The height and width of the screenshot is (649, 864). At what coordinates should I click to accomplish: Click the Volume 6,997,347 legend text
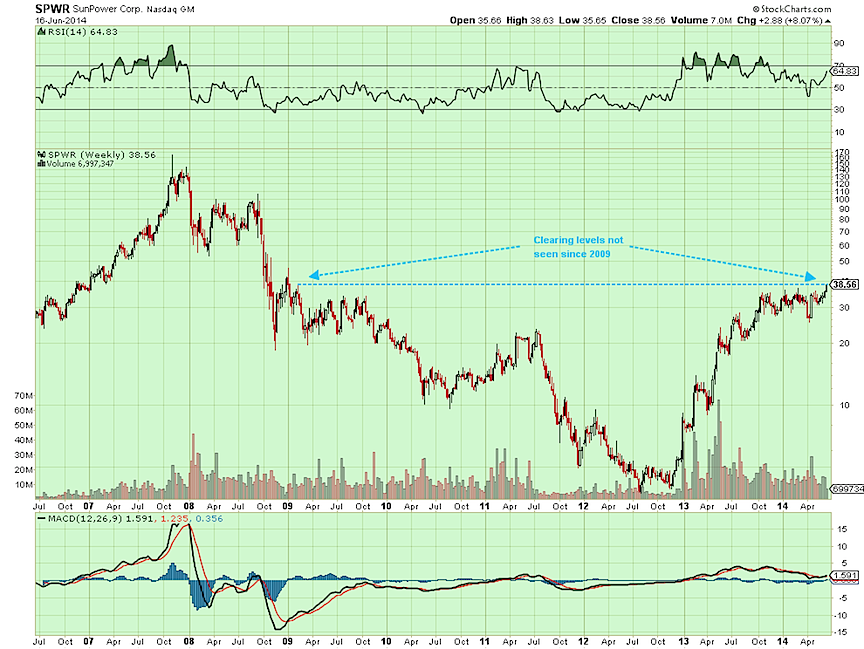(x=80, y=164)
